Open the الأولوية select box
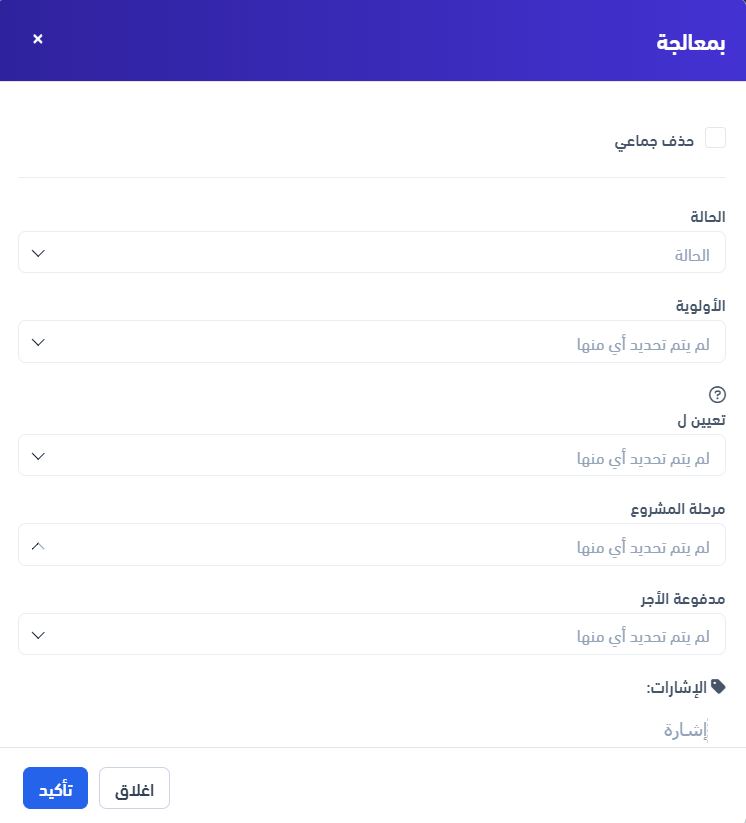 coord(372,342)
